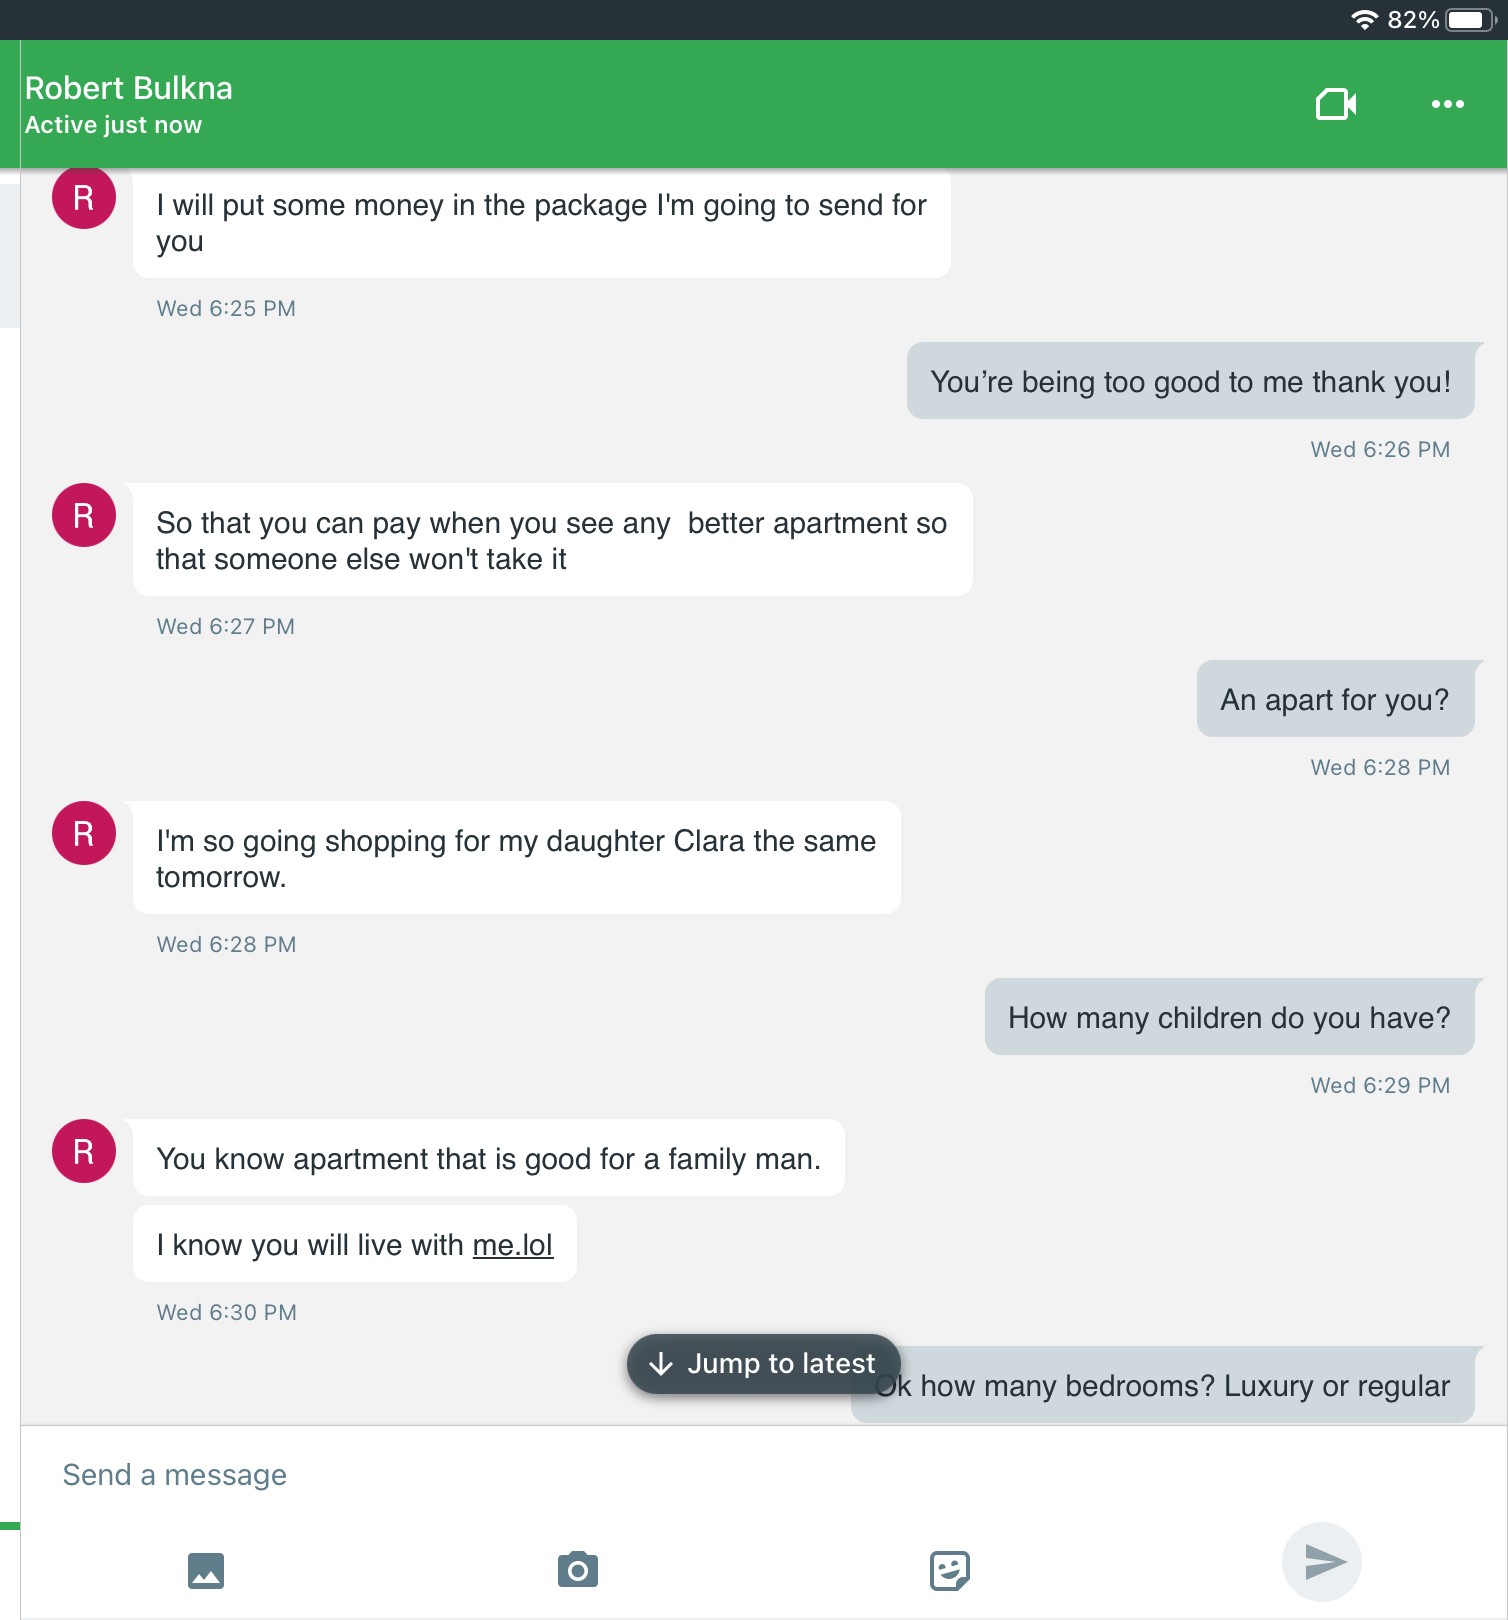Select the "You're being too good" message
This screenshot has height=1620, width=1508.
pyautogui.click(x=1190, y=381)
